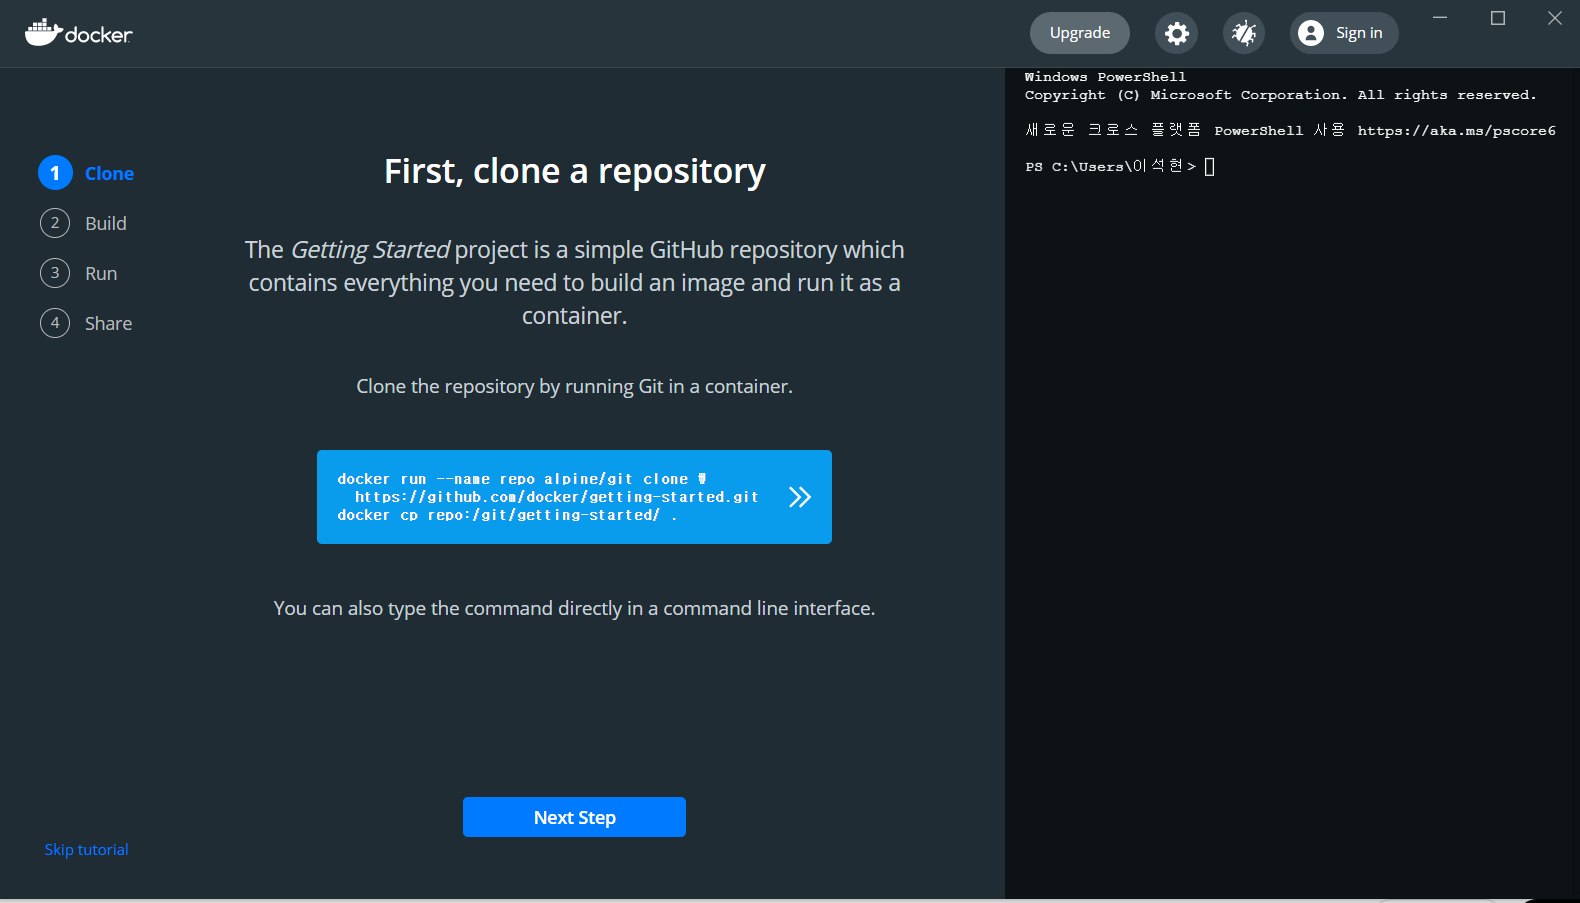The height and width of the screenshot is (903, 1580).
Task: Open the Clone step label
Action: click(109, 173)
